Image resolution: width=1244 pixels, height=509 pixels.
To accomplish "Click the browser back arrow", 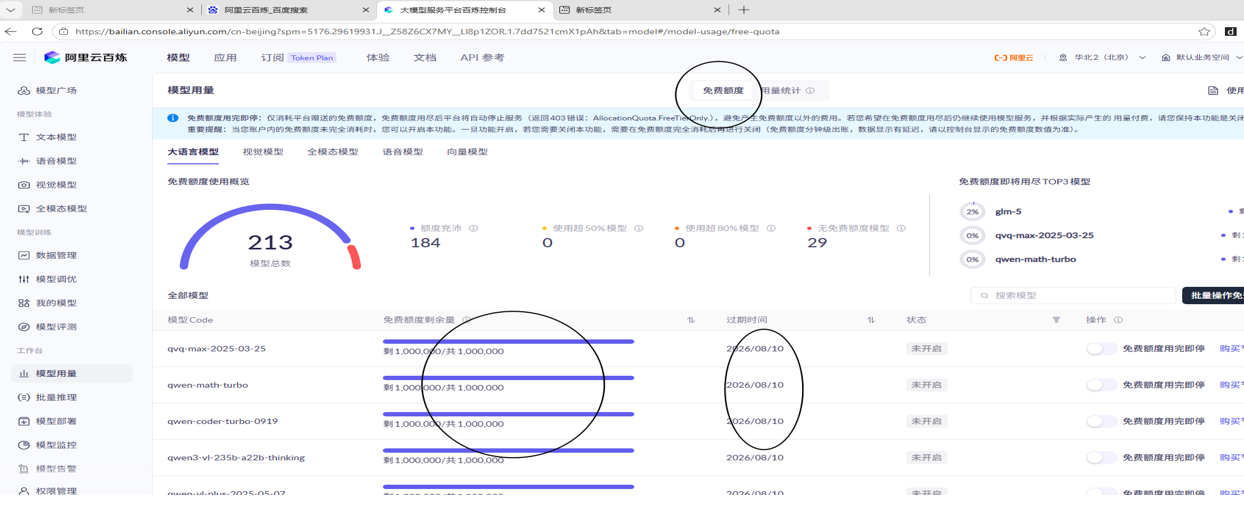I will (x=11, y=31).
